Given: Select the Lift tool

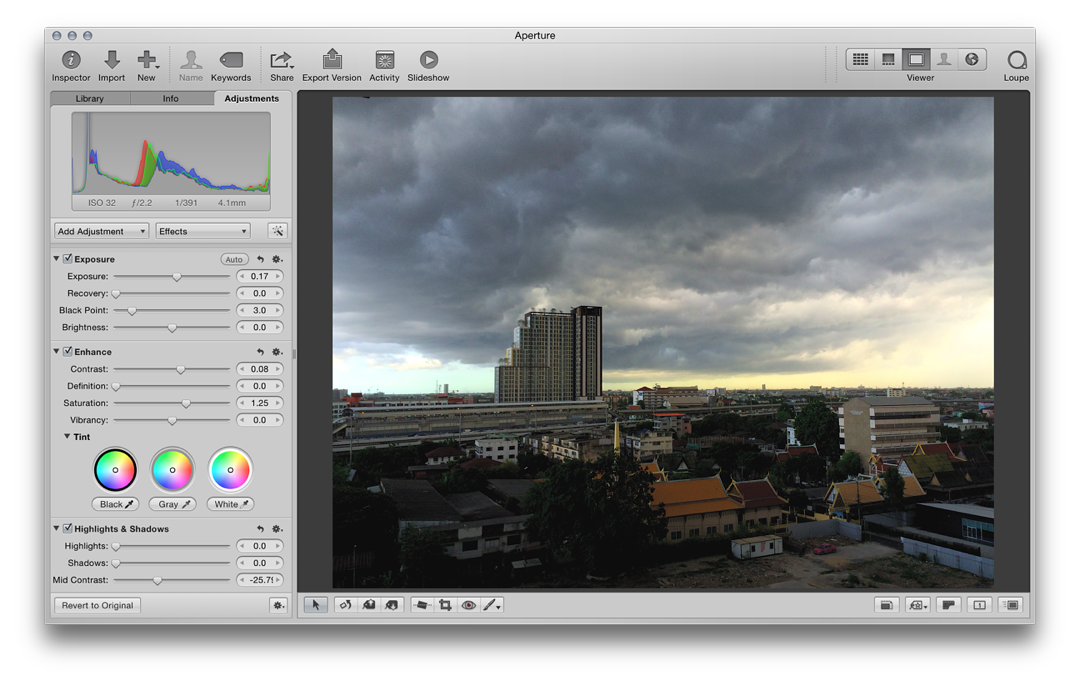Looking at the screenshot, I should click(369, 605).
